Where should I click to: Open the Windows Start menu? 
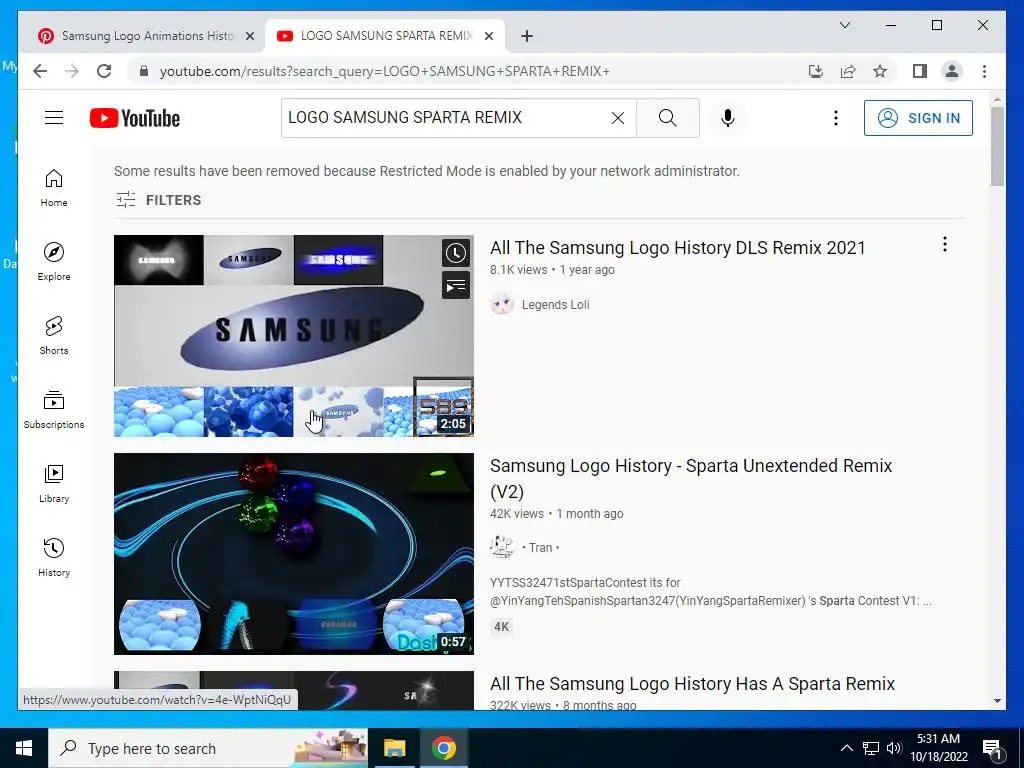[24, 748]
